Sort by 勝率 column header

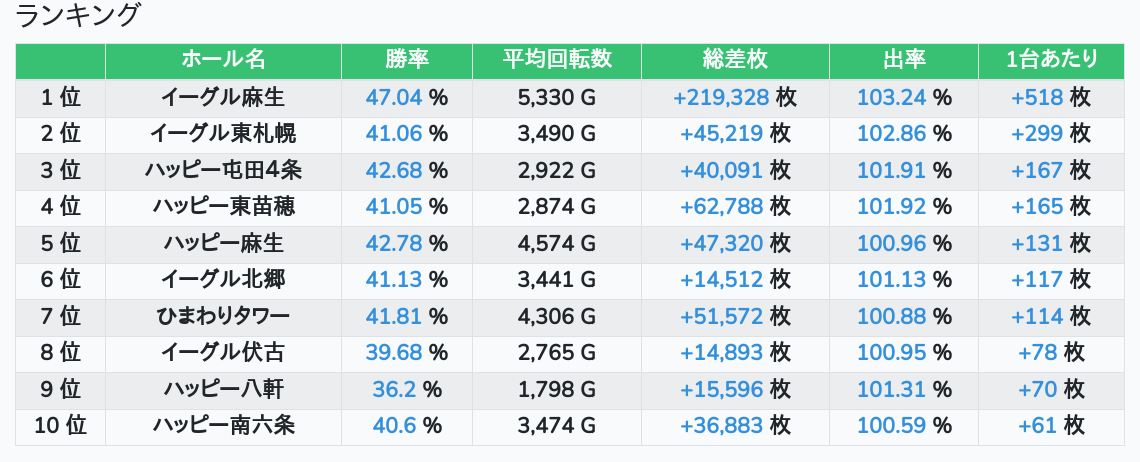coord(406,60)
